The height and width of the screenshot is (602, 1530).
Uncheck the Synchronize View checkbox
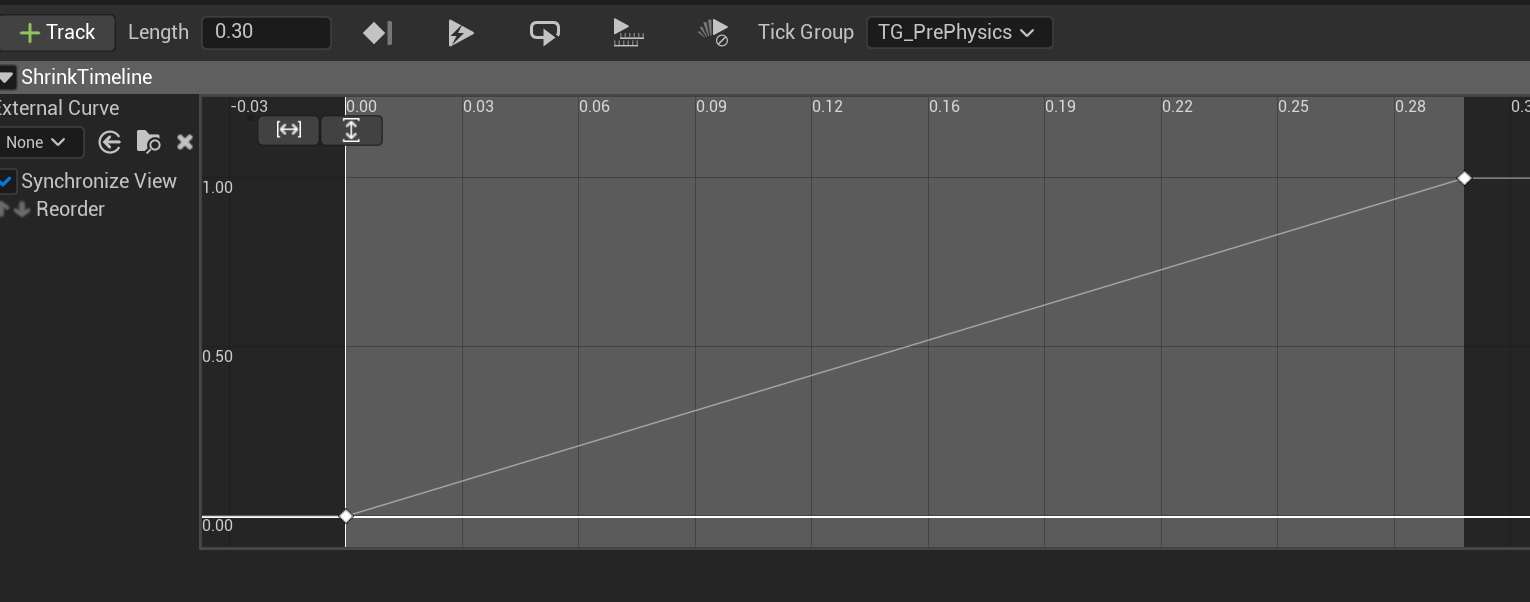coord(7,181)
